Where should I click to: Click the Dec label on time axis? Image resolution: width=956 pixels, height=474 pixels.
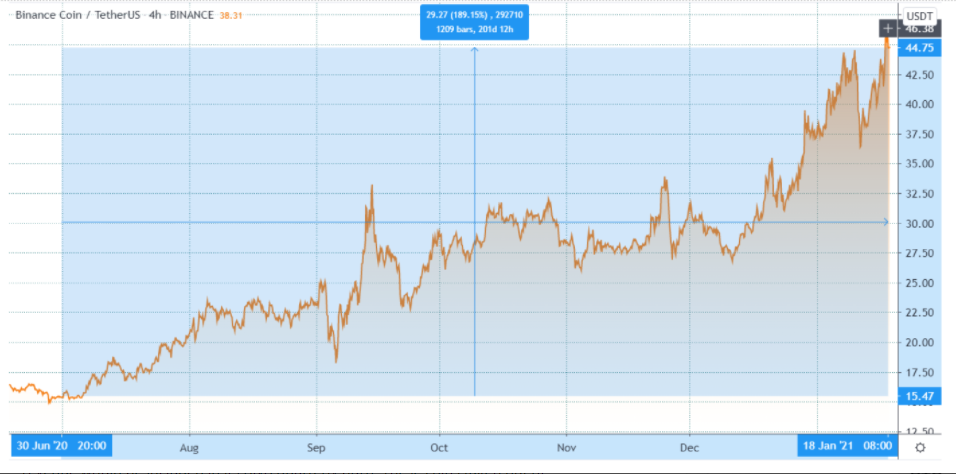pos(689,446)
